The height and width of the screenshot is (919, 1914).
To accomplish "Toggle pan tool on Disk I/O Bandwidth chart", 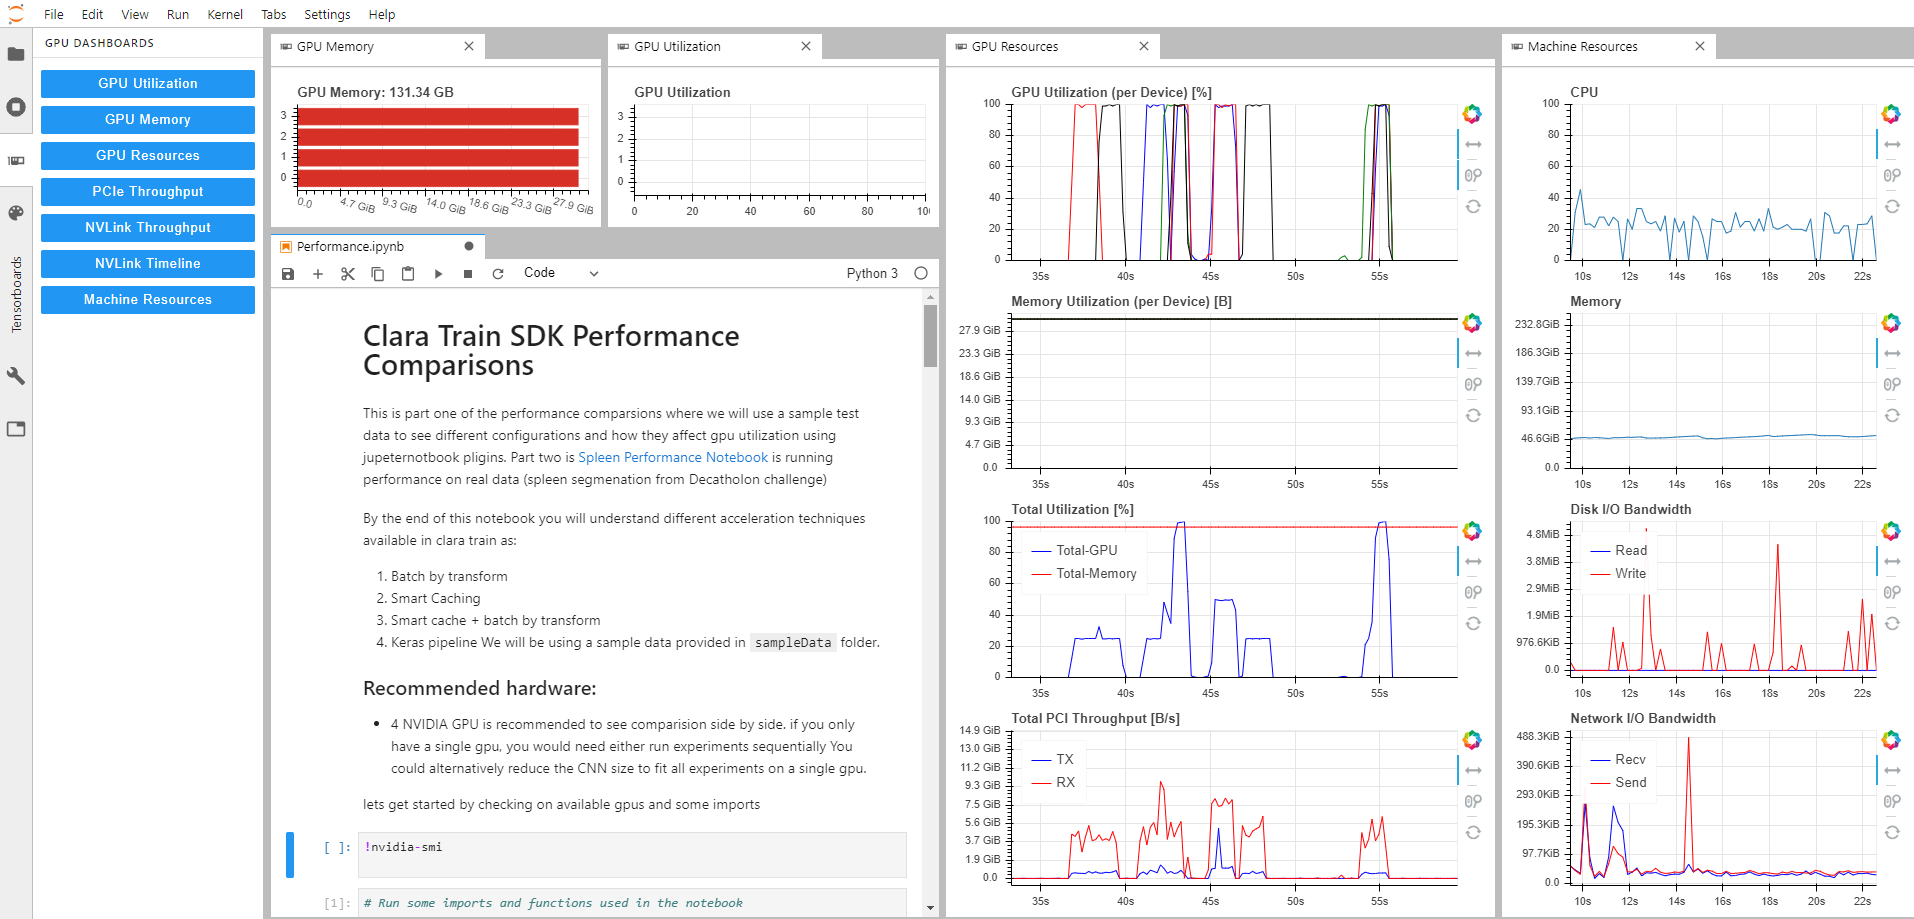I will pyautogui.click(x=1892, y=562).
